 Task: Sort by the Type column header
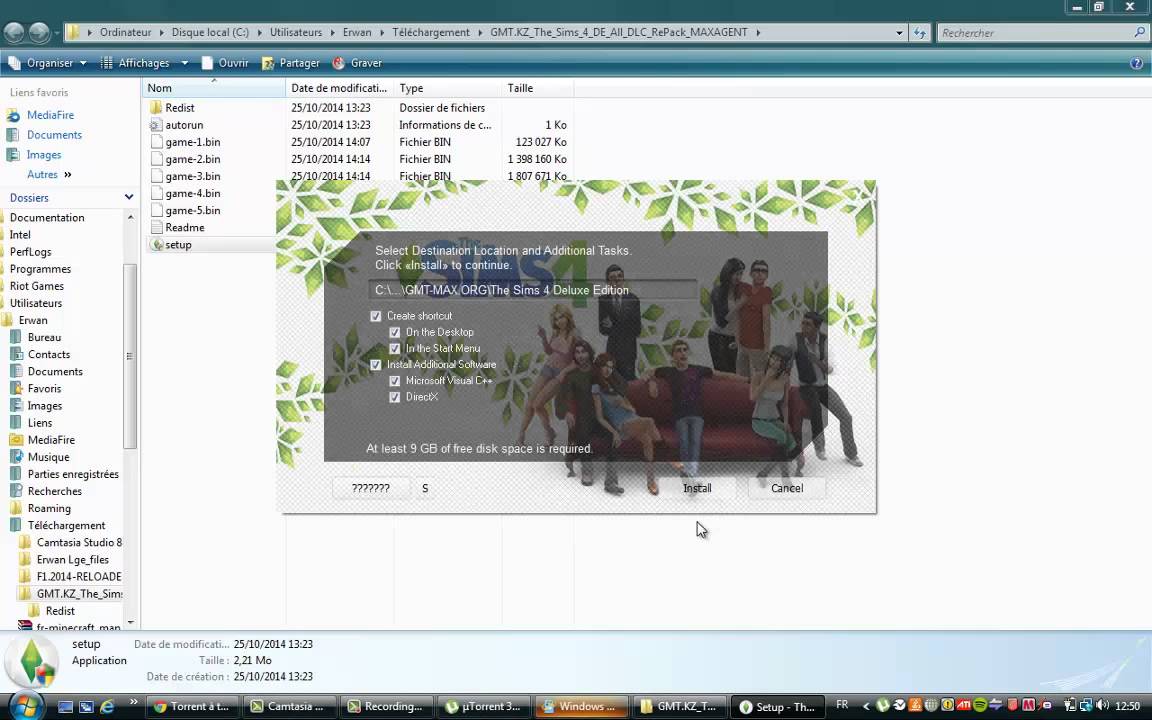coord(447,88)
